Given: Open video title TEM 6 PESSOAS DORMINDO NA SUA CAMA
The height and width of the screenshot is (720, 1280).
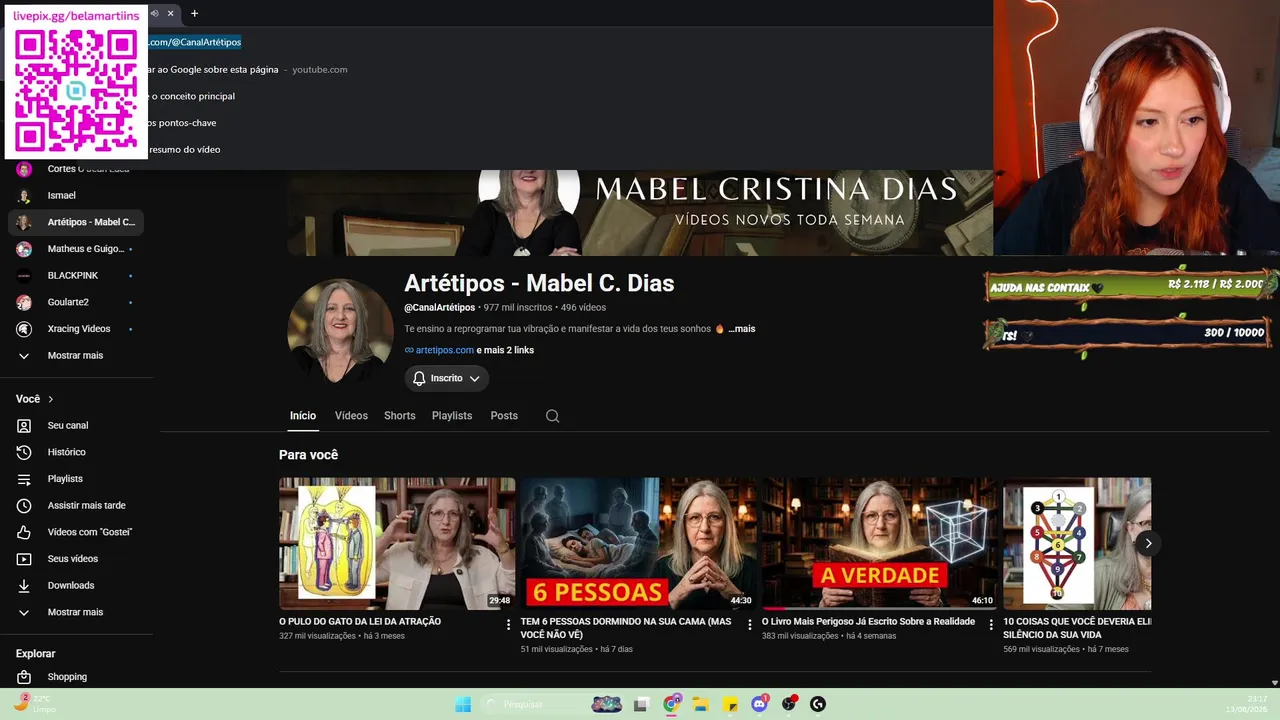Looking at the screenshot, I should 626,628.
